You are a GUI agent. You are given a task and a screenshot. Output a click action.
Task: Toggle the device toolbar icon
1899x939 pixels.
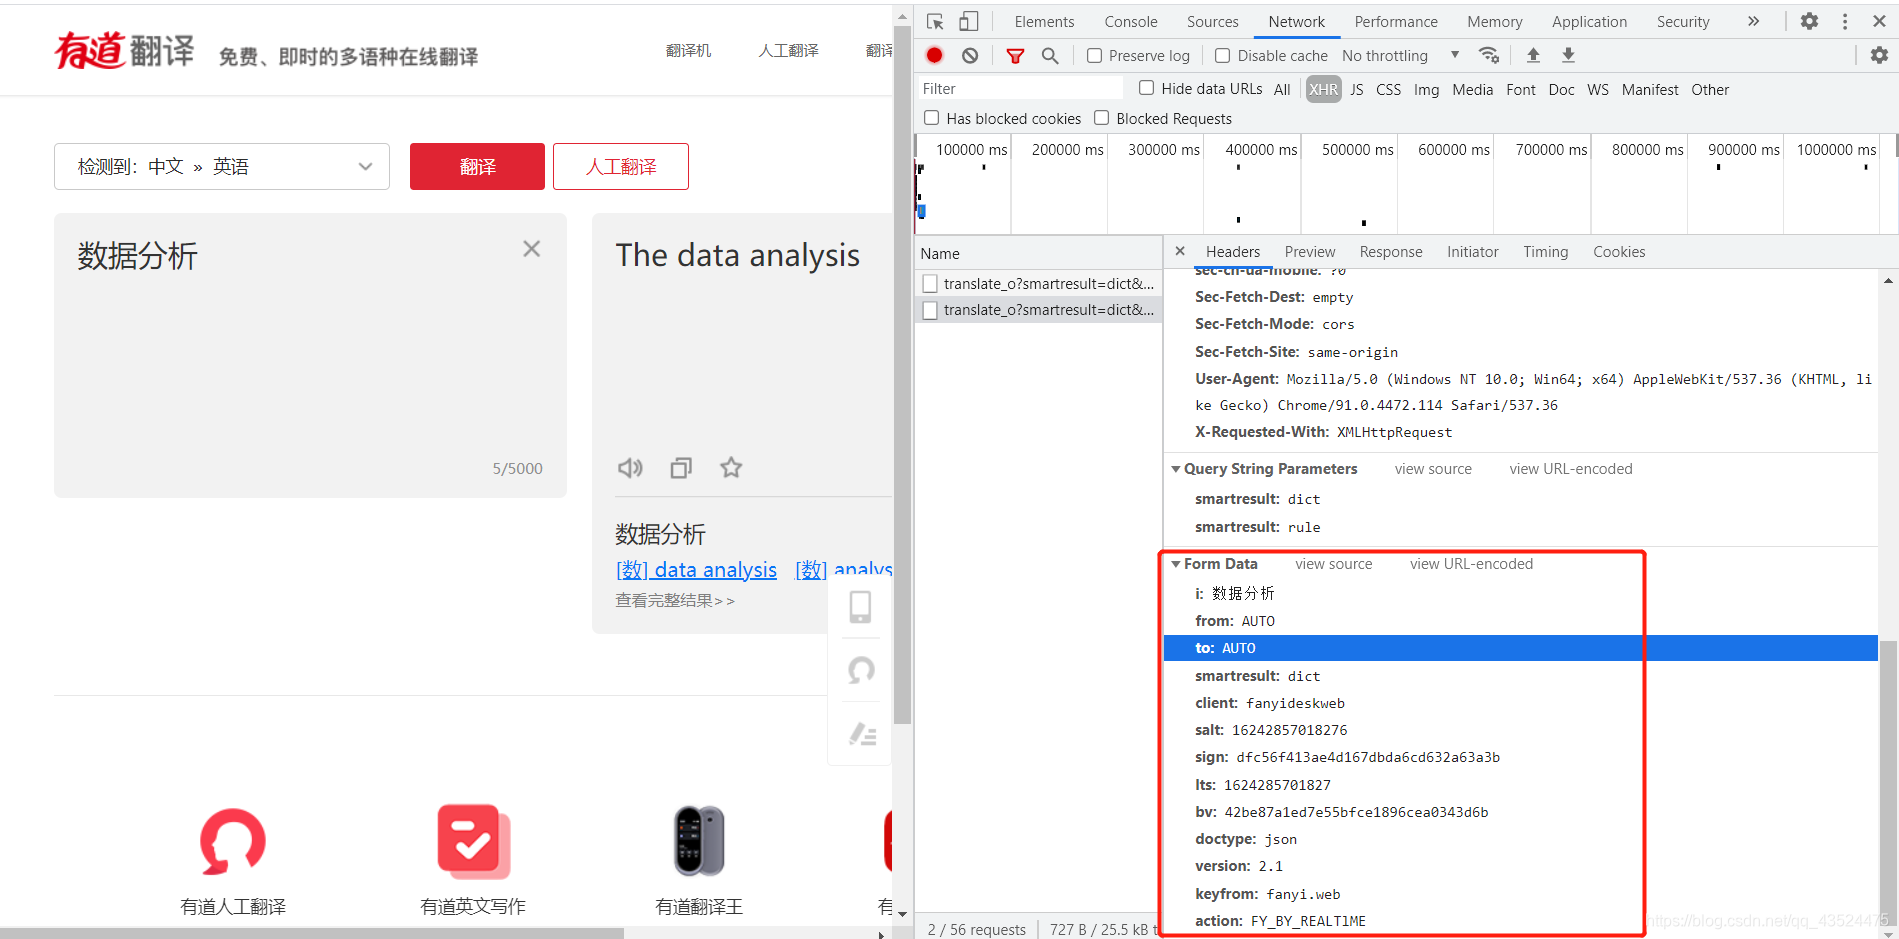tap(968, 21)
